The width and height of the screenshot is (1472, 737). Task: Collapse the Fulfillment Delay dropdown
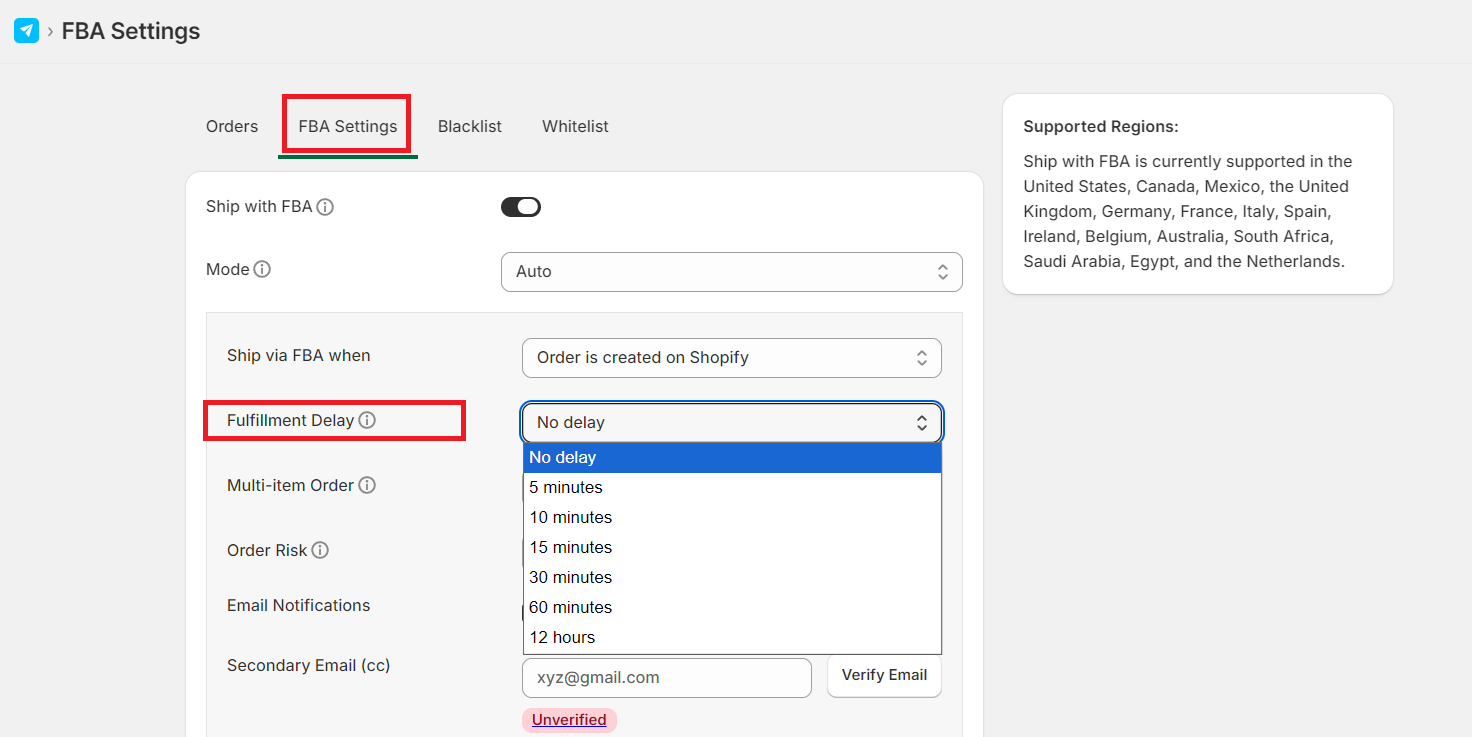(731, 423)
